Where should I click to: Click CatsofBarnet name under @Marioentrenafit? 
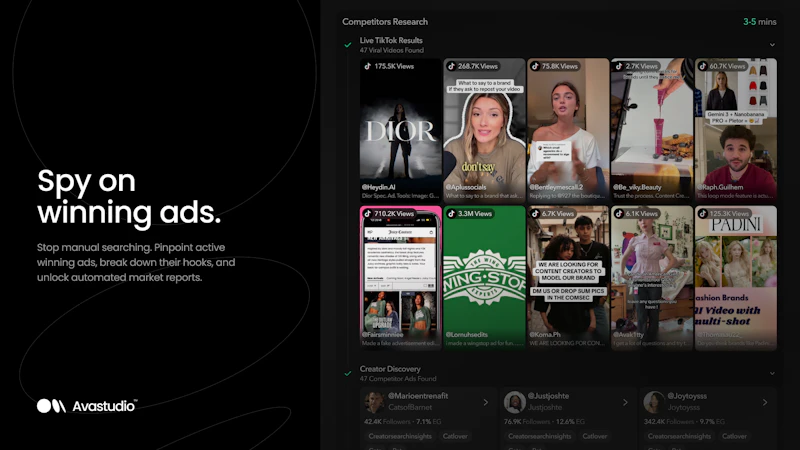pos(410,408)
